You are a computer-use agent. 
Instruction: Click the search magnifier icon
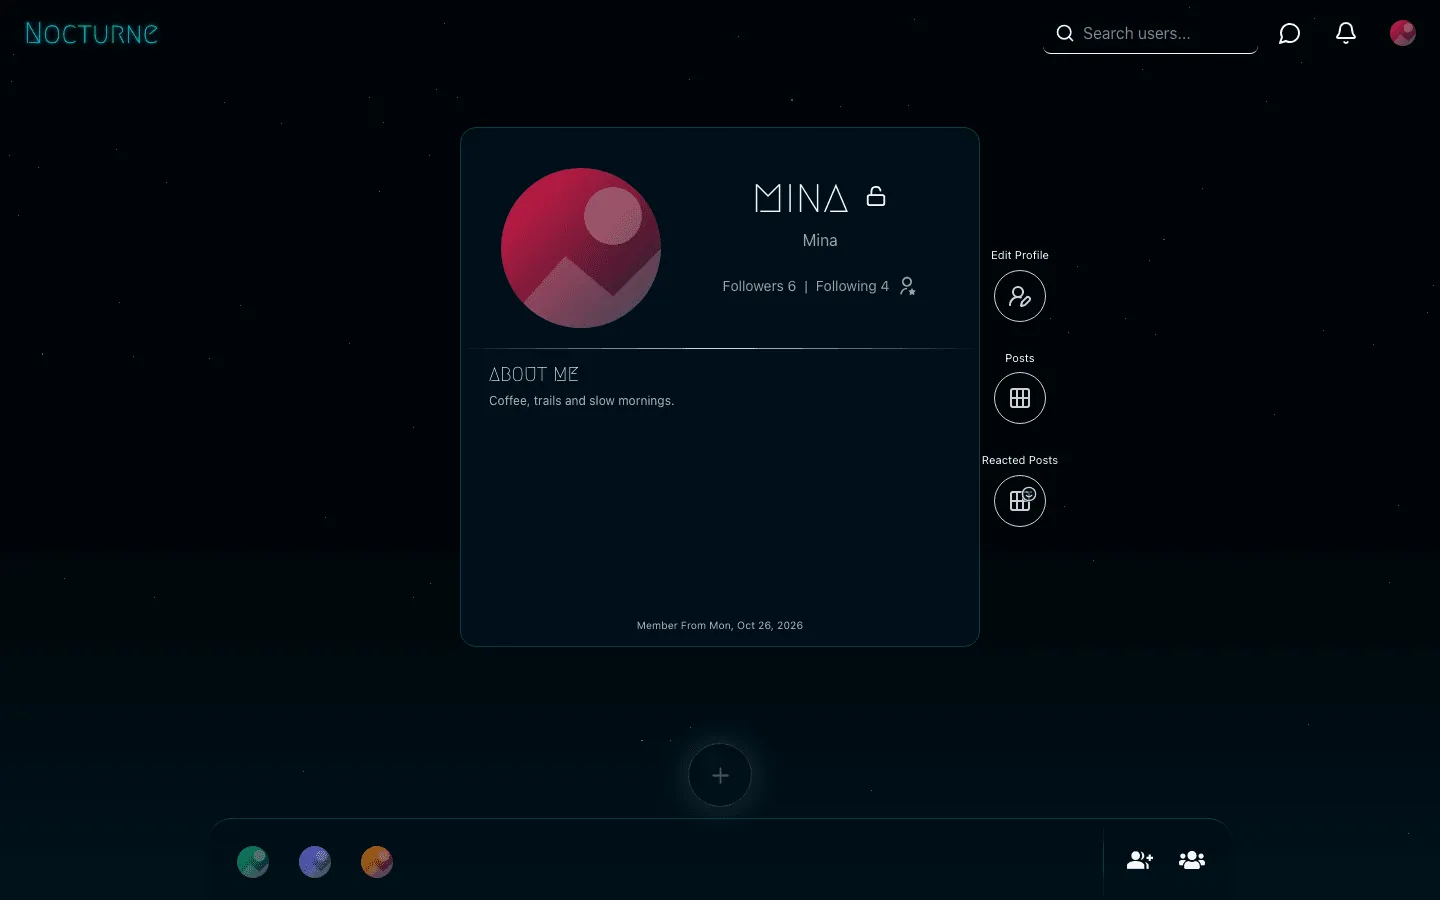(1065, 33)
